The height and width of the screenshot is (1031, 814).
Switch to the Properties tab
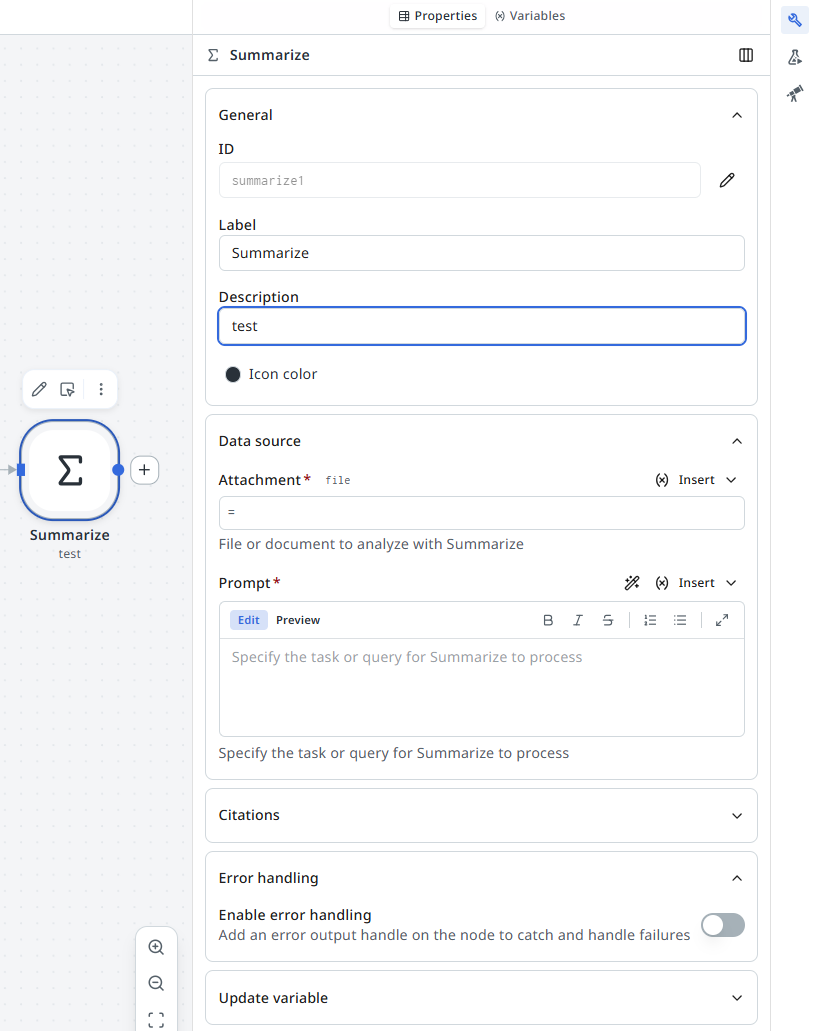click(437, 16)
